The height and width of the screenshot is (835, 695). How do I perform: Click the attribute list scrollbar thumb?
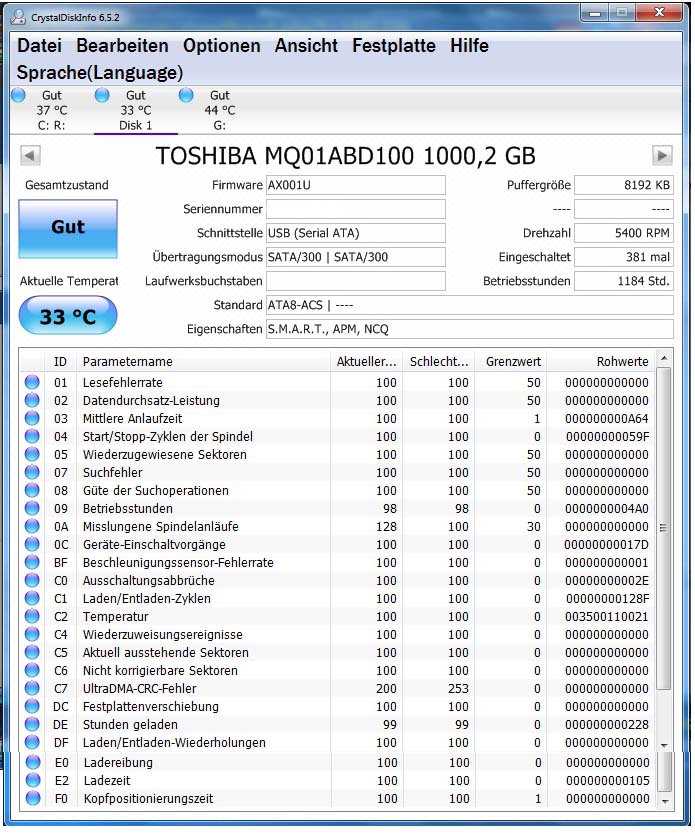(x=664, y=528)
